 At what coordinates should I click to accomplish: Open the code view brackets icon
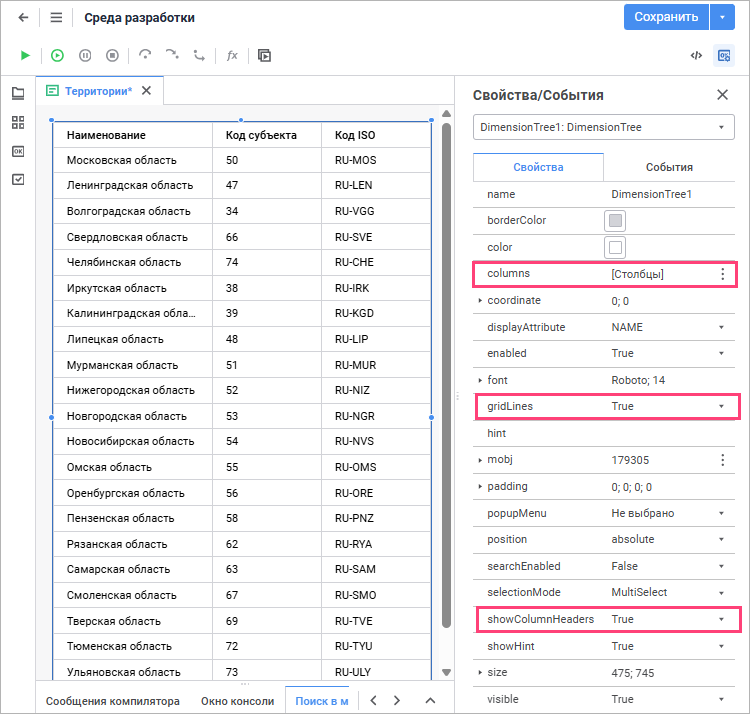click(x=696, y=55)
